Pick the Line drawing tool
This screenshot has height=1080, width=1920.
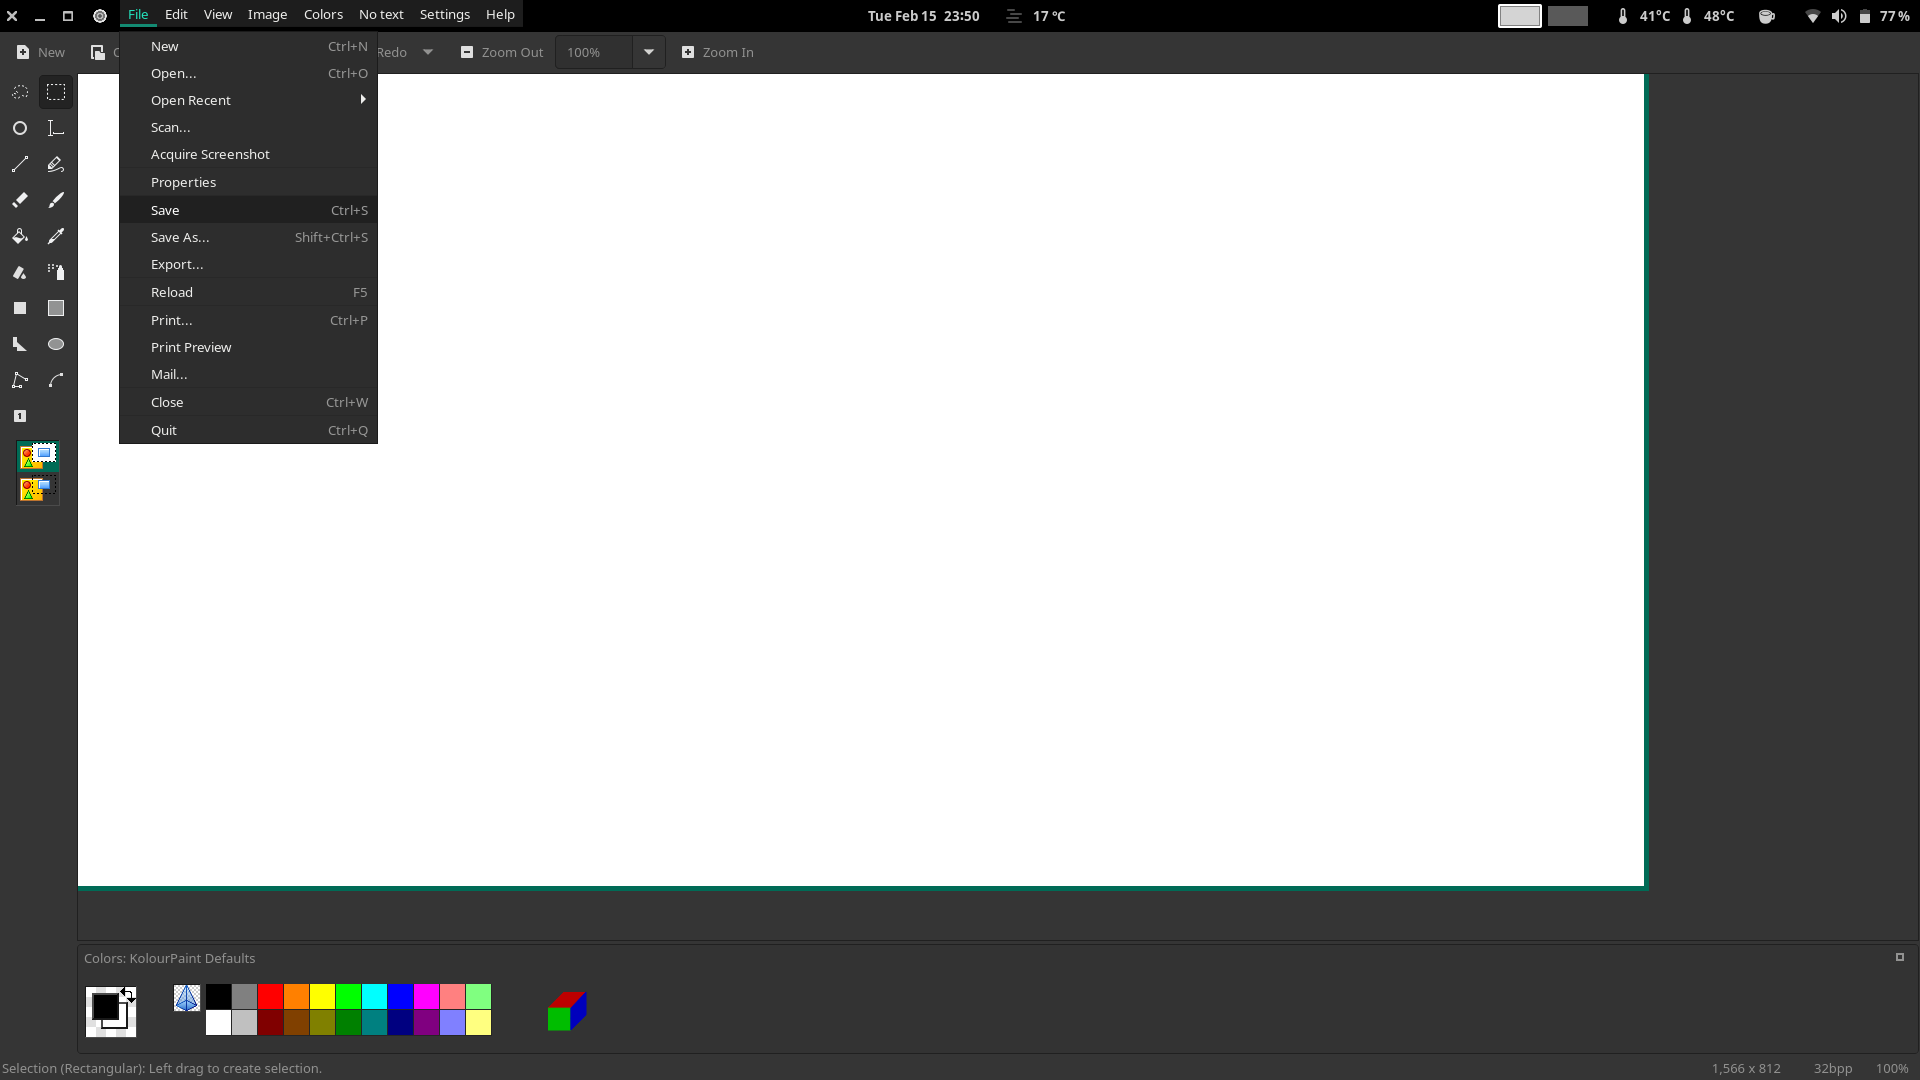[20, 164]
